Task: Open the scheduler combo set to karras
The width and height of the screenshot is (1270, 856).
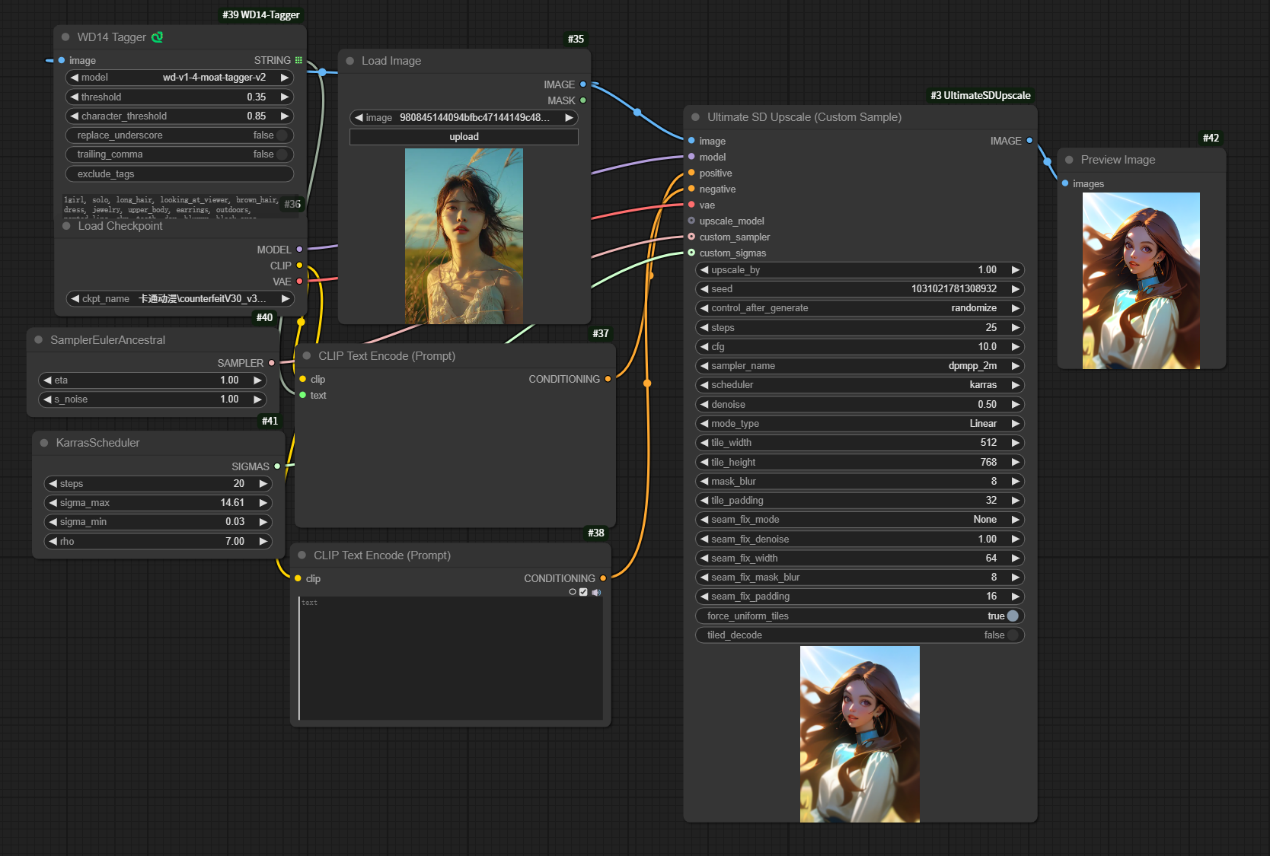Action: pyautogui.click(x=860, y=385)
